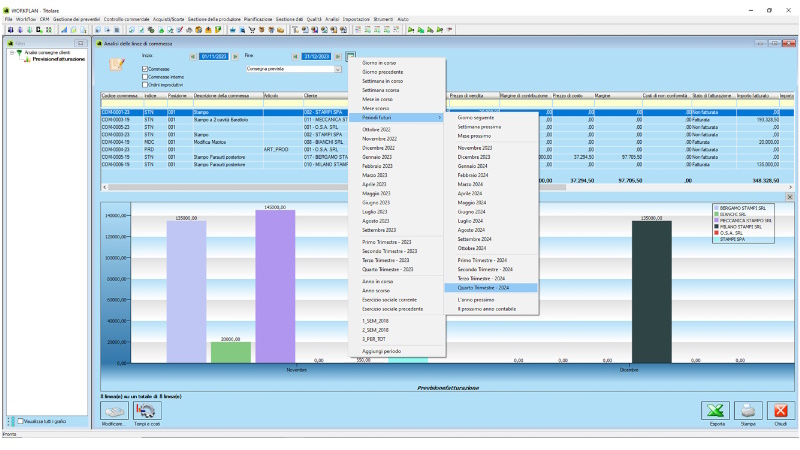Open the Pianificazione menu
Screen dimensions: 800x450
pyautogui.click(x=258, y=19)
